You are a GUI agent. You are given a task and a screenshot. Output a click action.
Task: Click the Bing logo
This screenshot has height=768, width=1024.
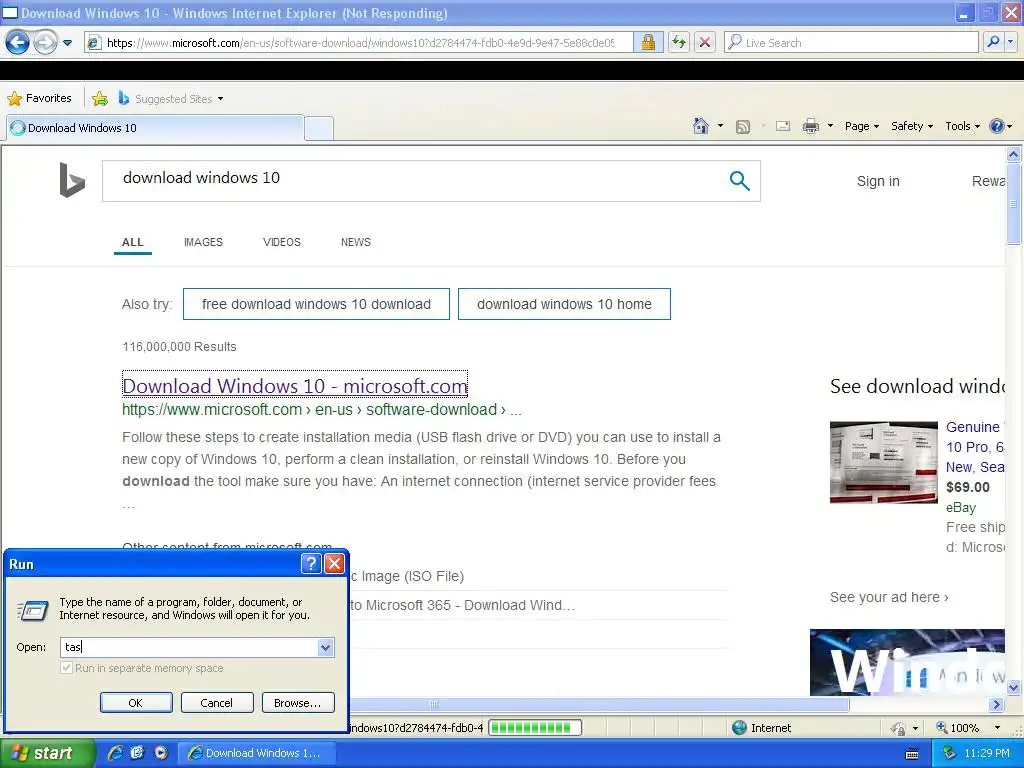pyautogui.click(x=72, y=180)
